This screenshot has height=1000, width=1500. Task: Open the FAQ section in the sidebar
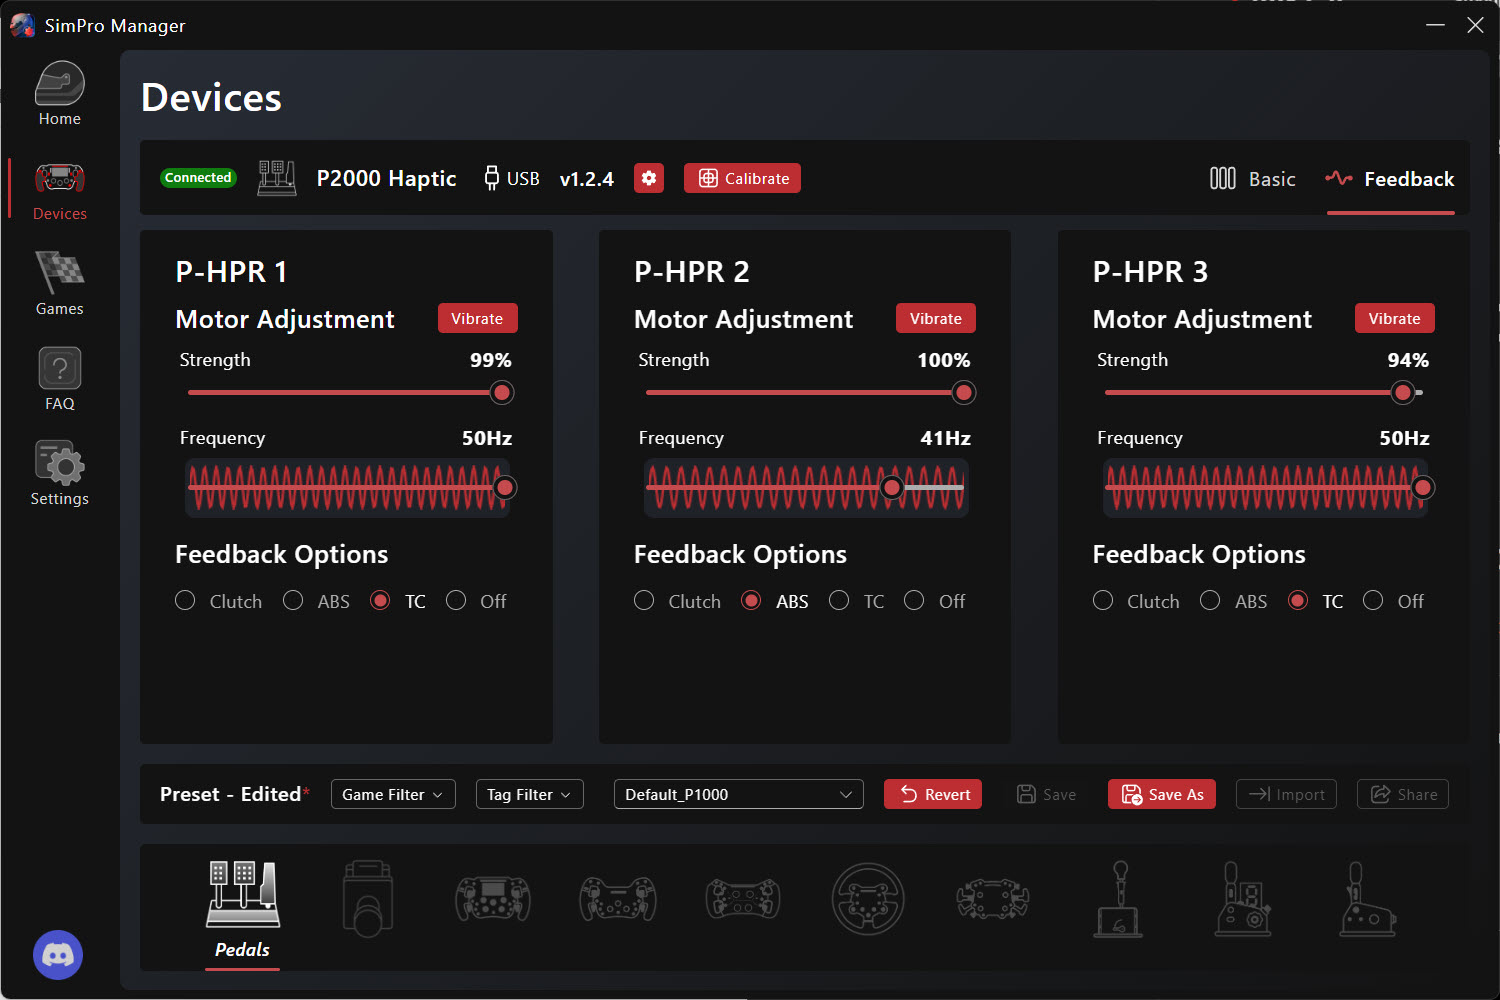(x=59, y=378)
